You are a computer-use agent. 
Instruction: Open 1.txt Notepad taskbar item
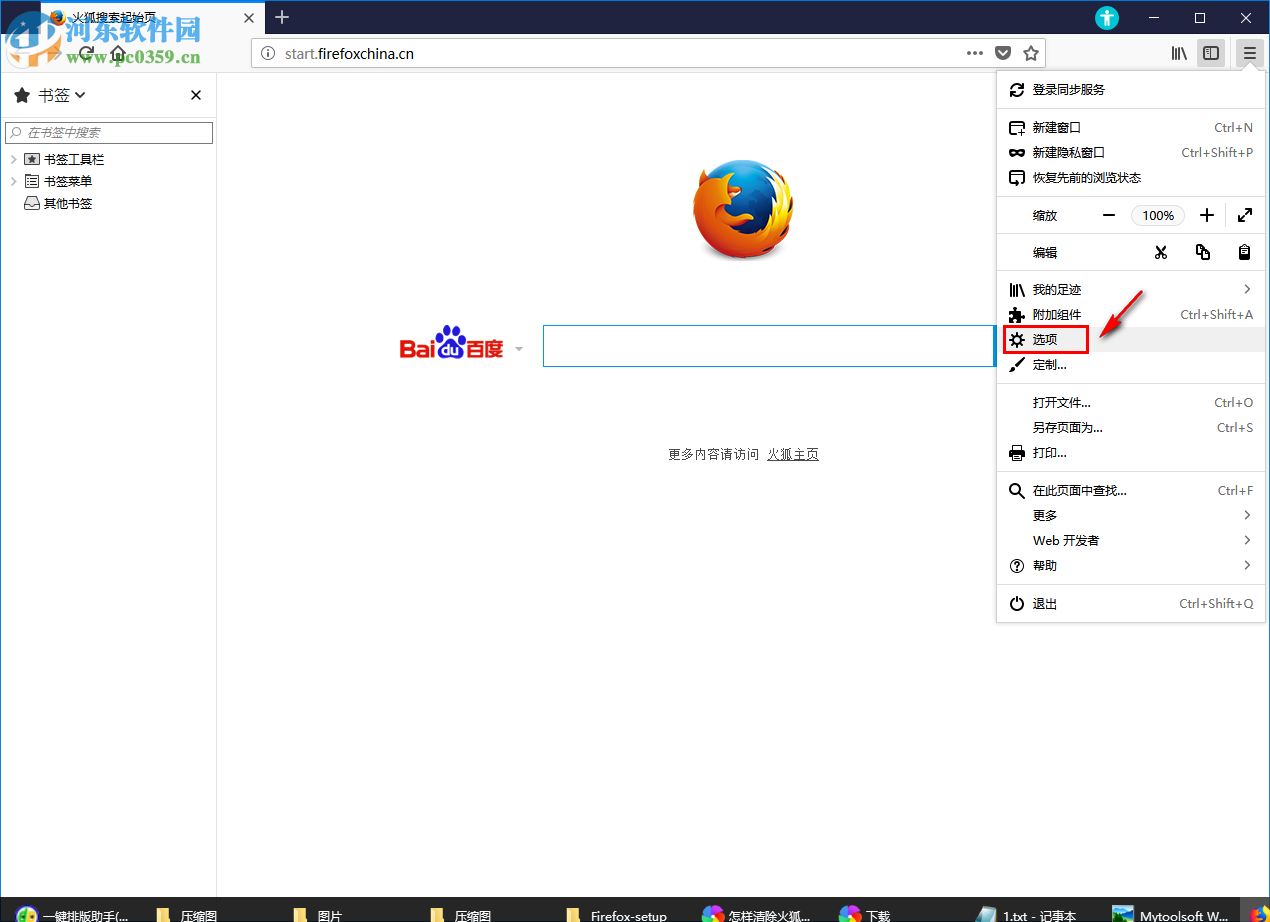(1027, 914)
